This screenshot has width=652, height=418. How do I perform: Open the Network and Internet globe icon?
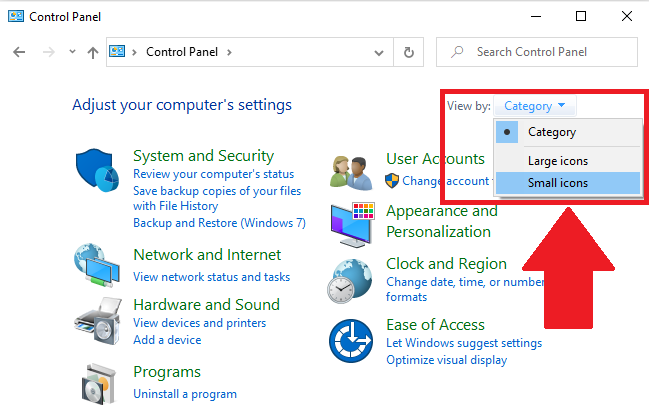97,264
